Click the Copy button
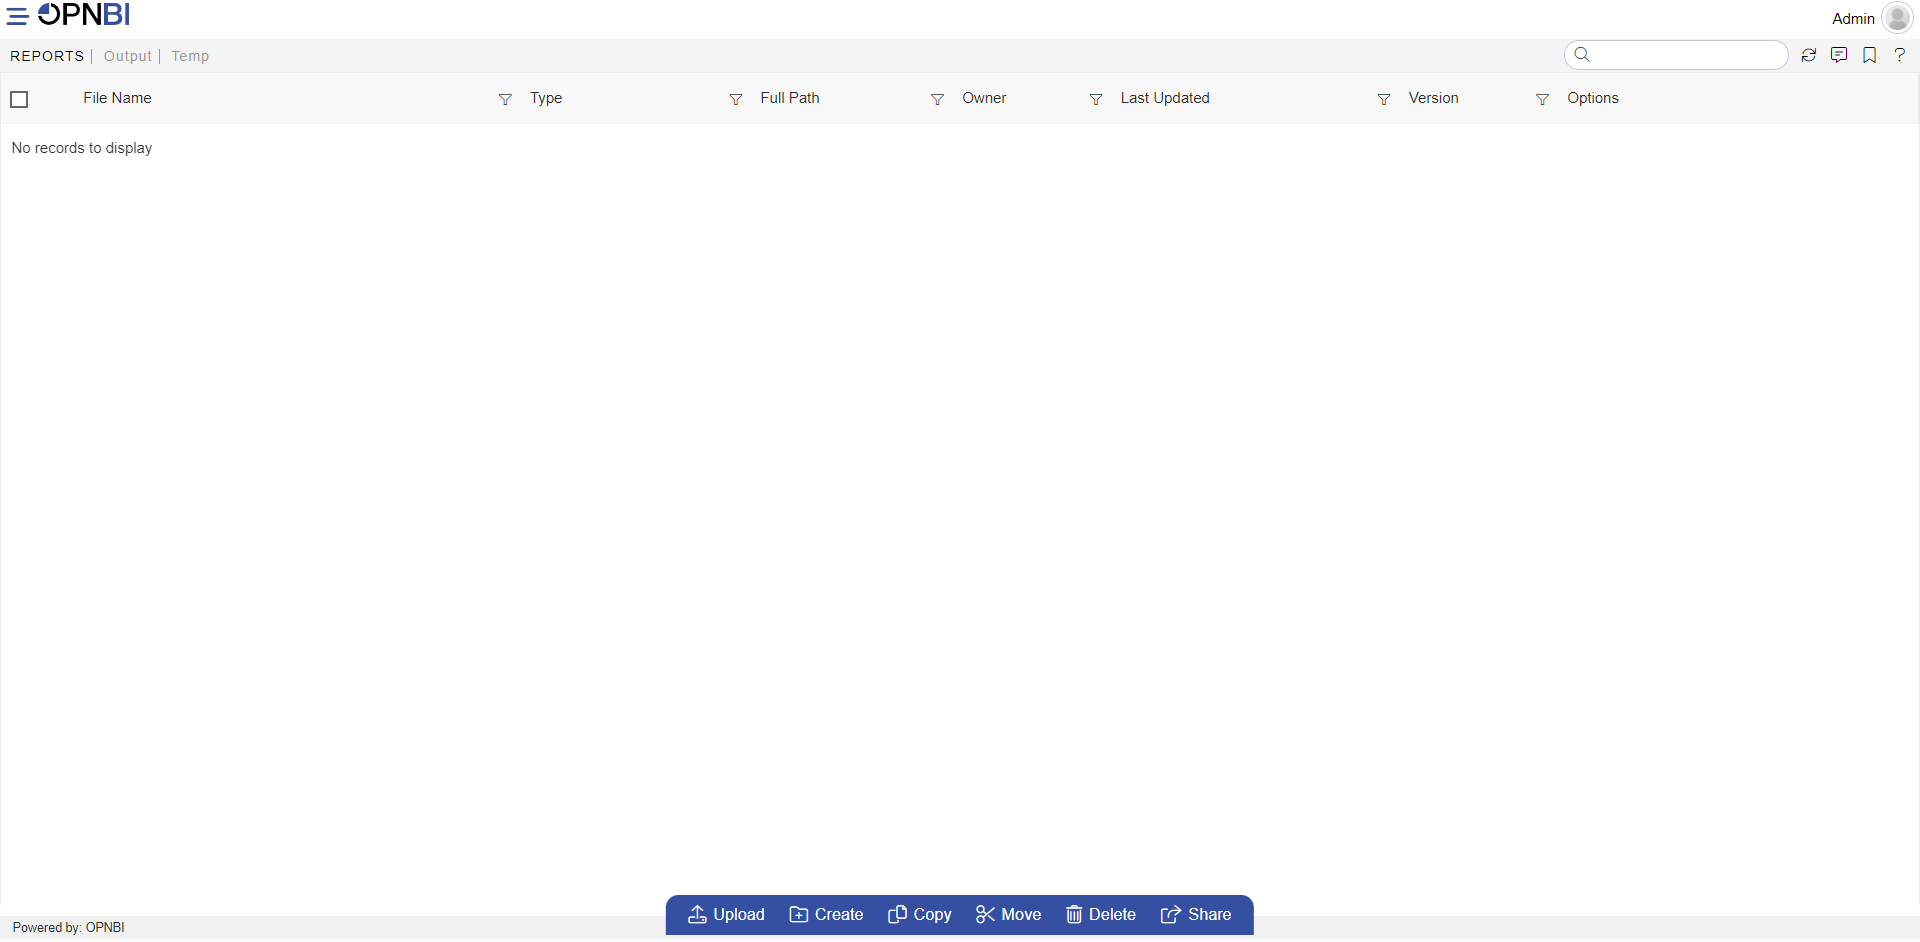The height and width of the screenshot is (942, 1920). [920, 915]
